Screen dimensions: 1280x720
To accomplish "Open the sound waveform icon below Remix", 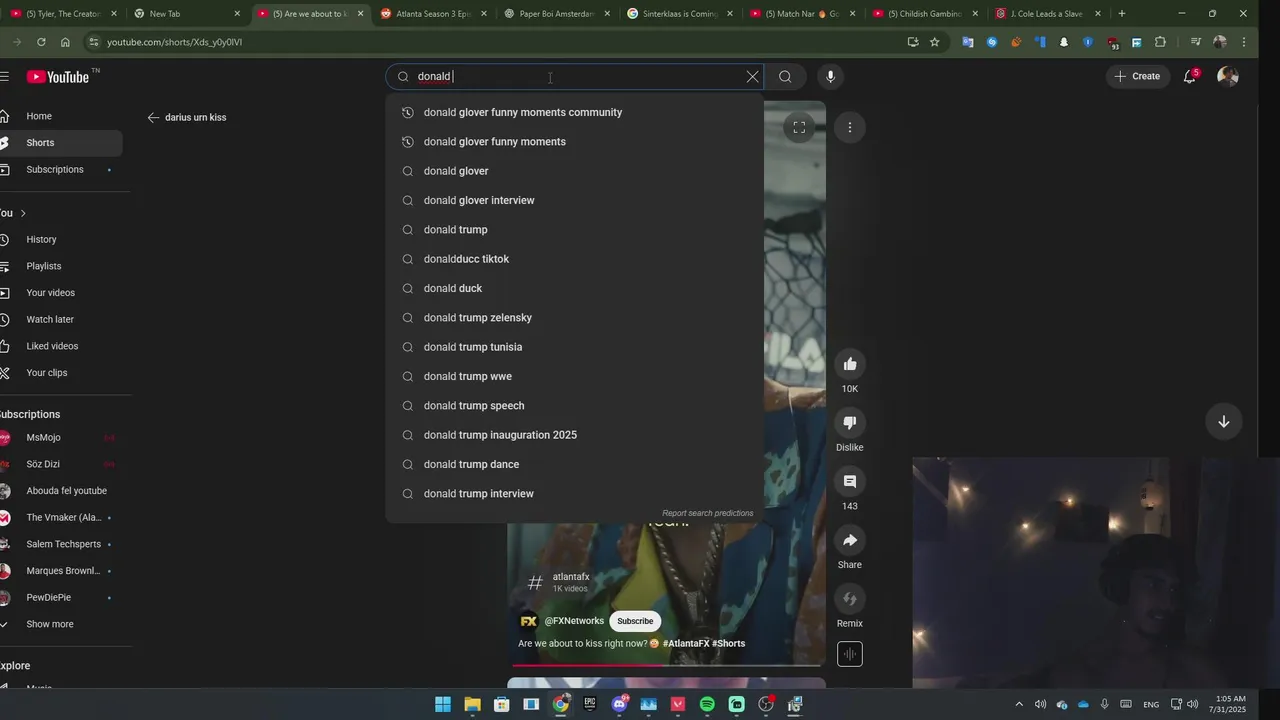I will [849, 654].
